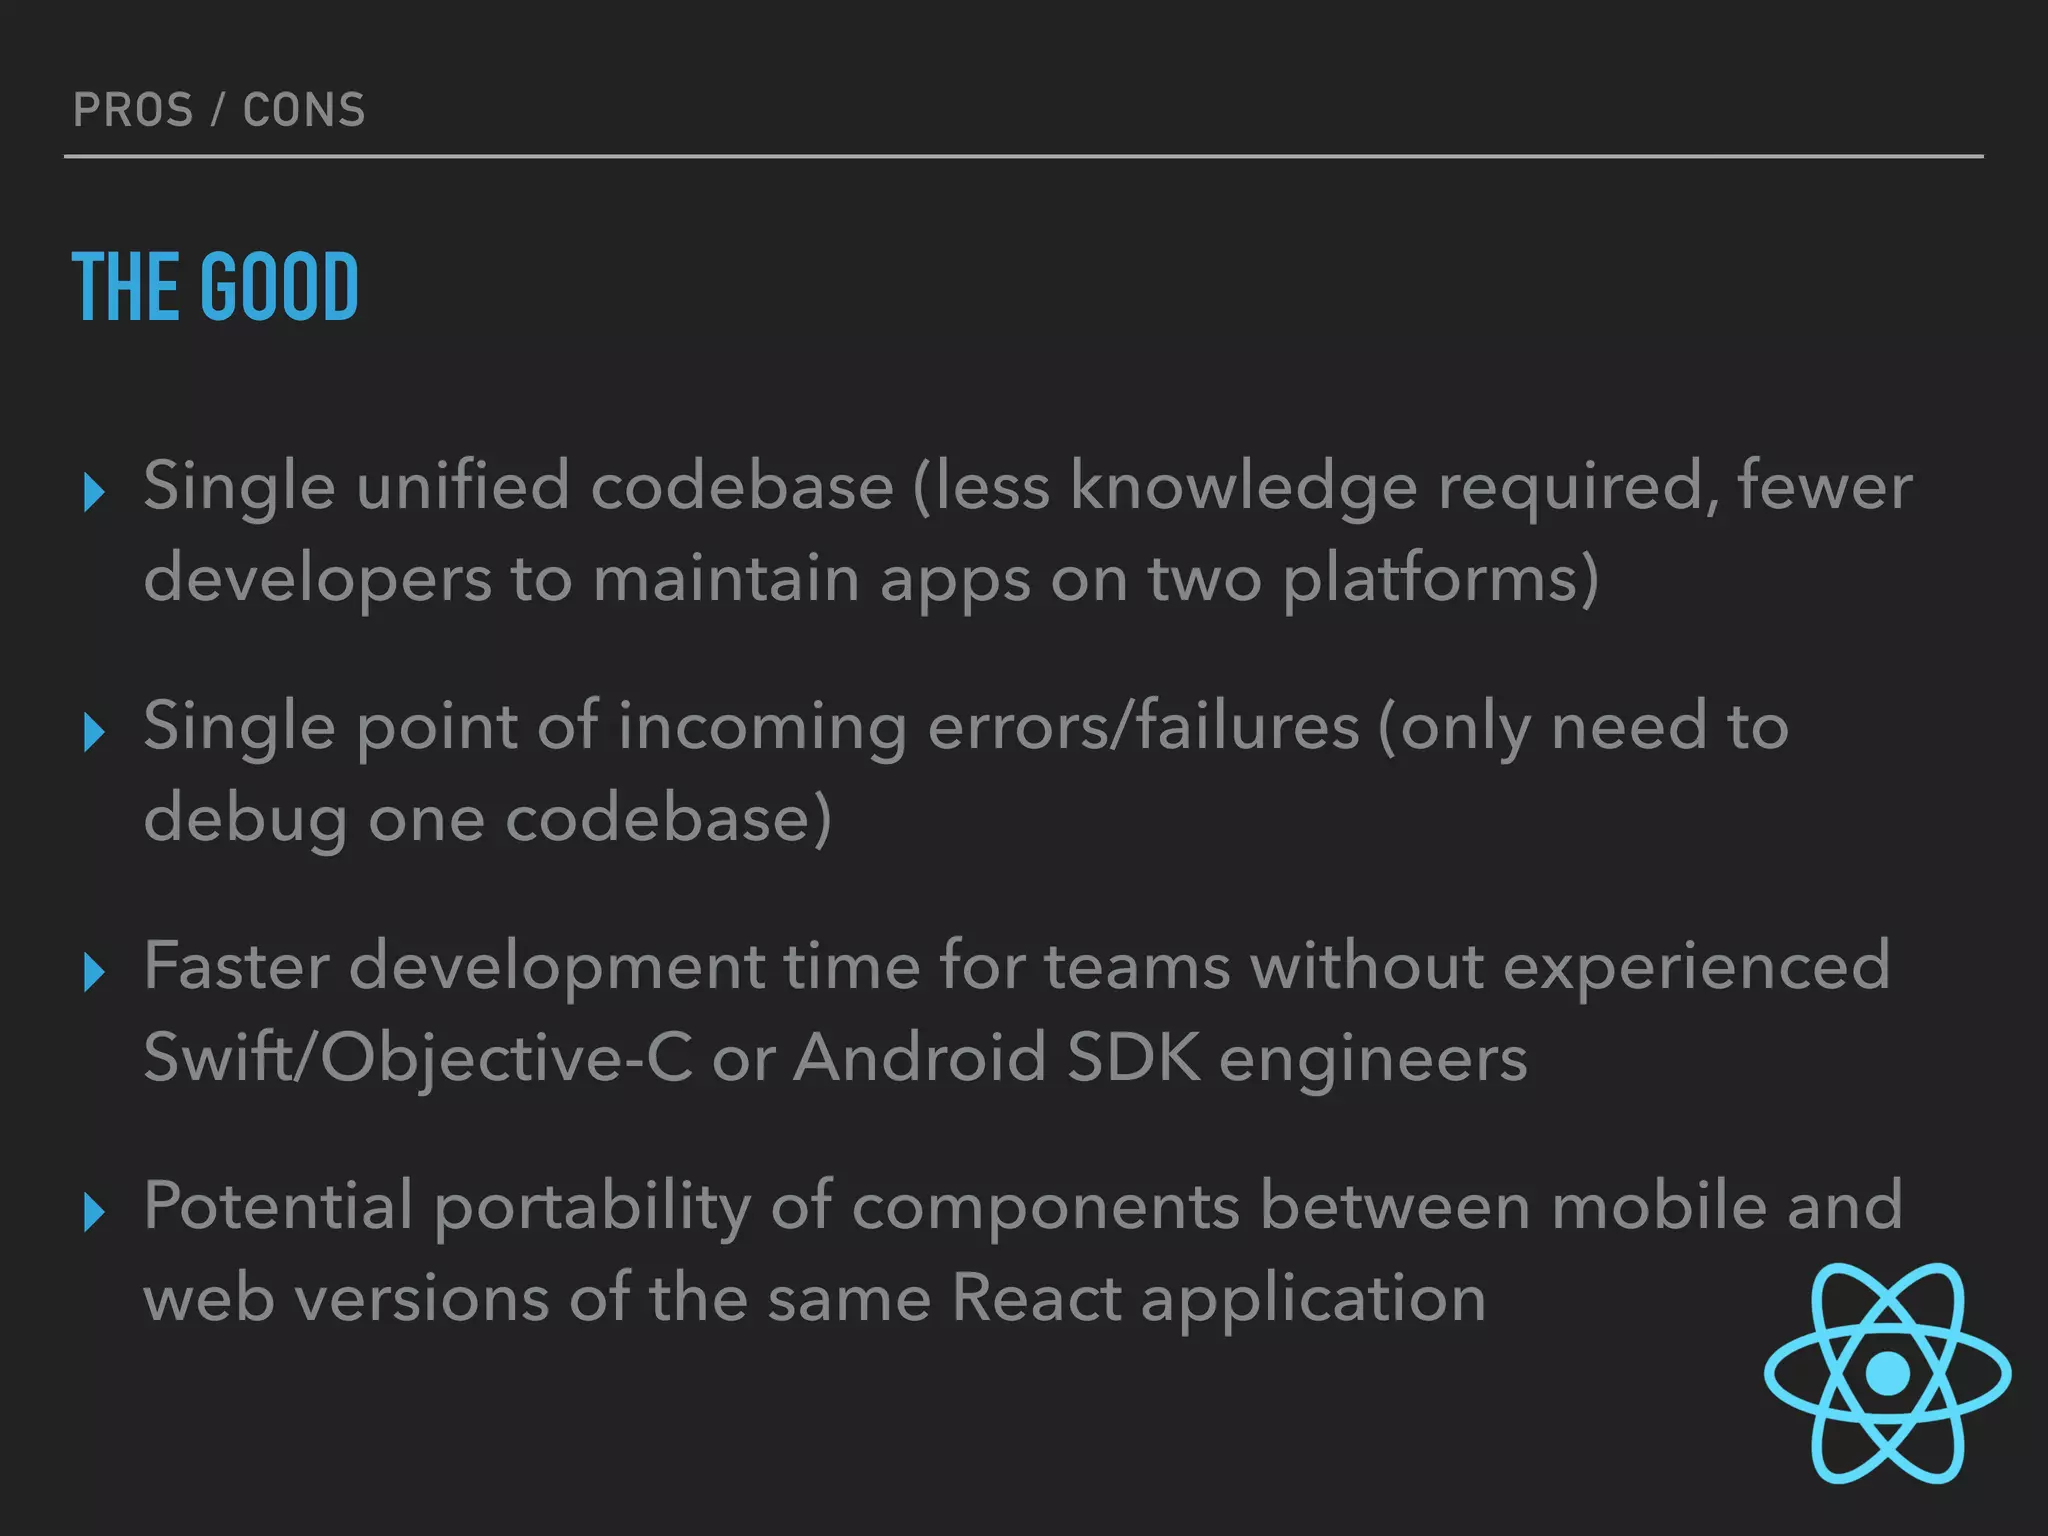Click the bullet arrow before "Single unified codebase"
This screenshot has width=2048, height=1536.
95,492
